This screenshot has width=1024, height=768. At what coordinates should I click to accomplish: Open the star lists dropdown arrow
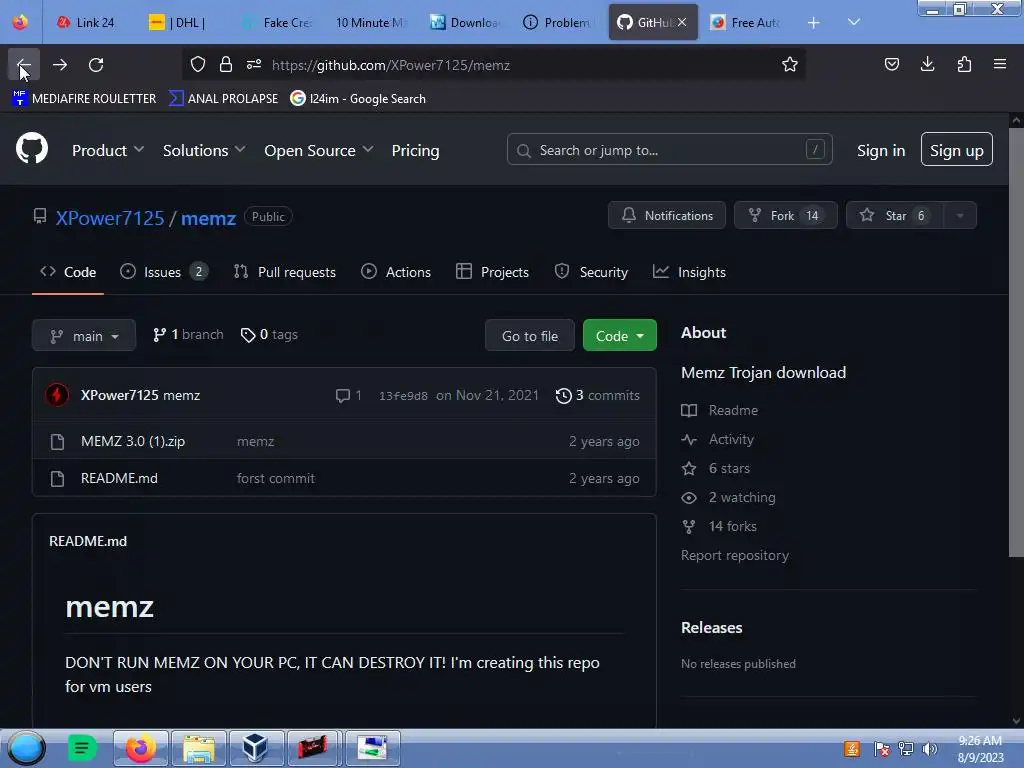pos(960,216)
